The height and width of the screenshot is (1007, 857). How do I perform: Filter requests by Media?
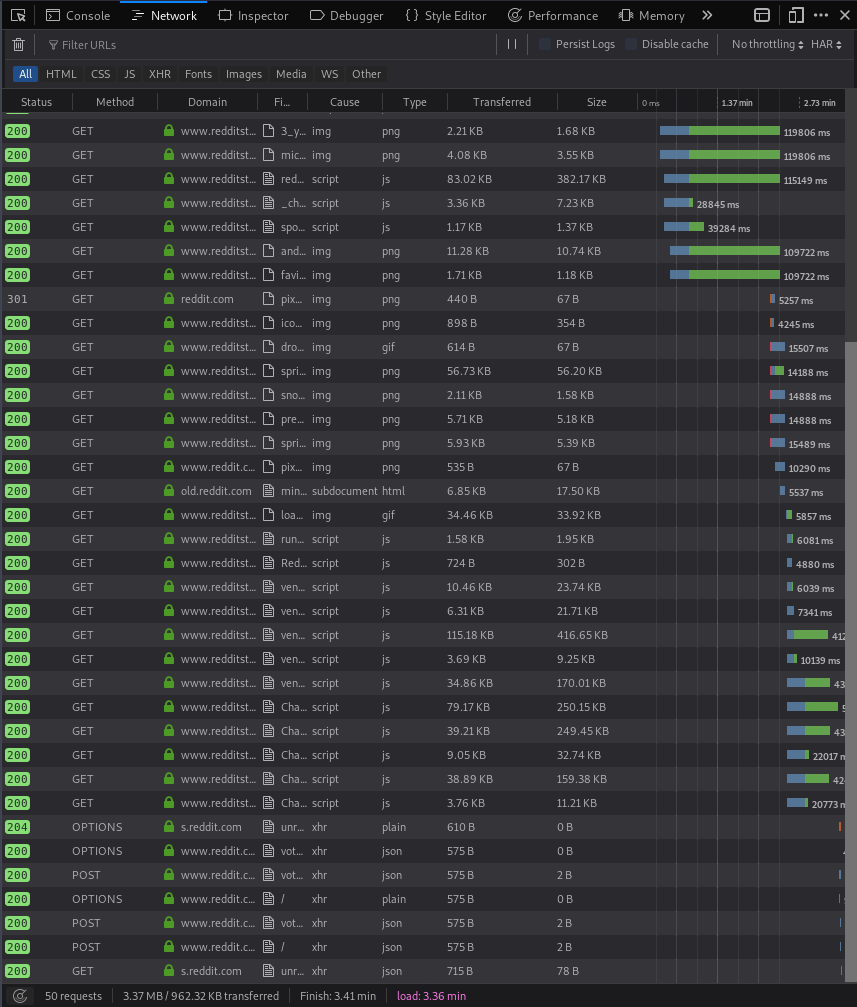coord(291,74)
